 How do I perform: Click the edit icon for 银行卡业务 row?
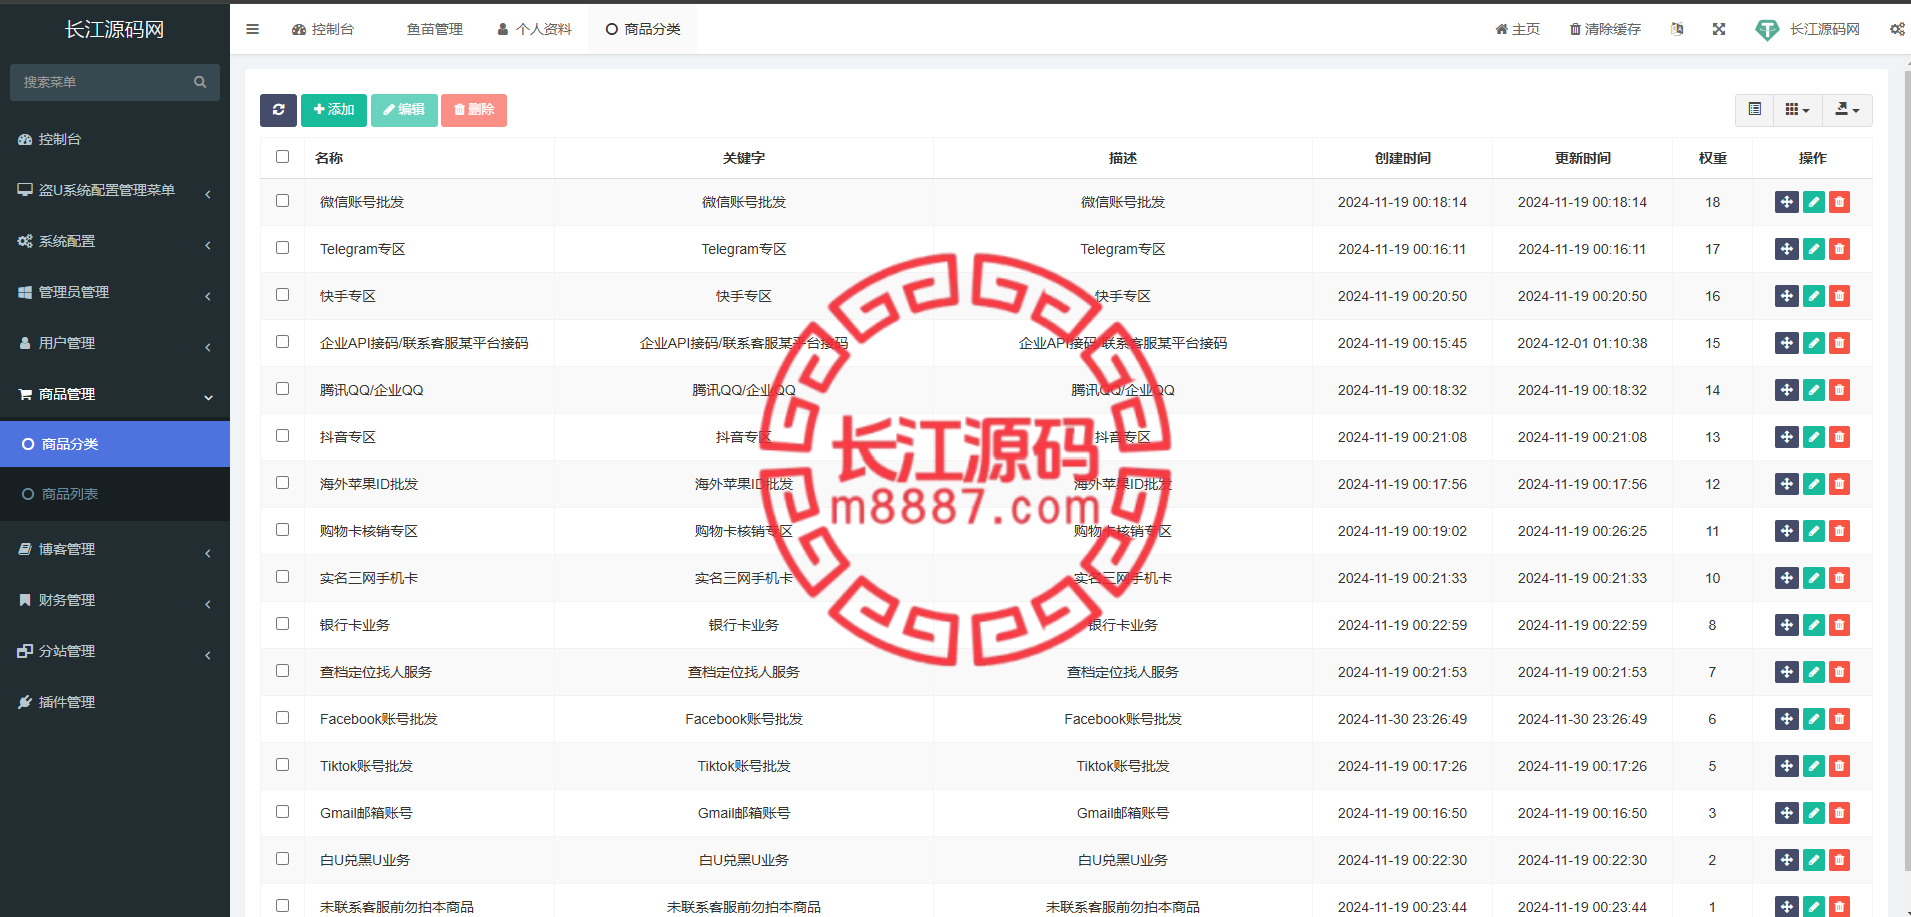[x=1814, y=625]
